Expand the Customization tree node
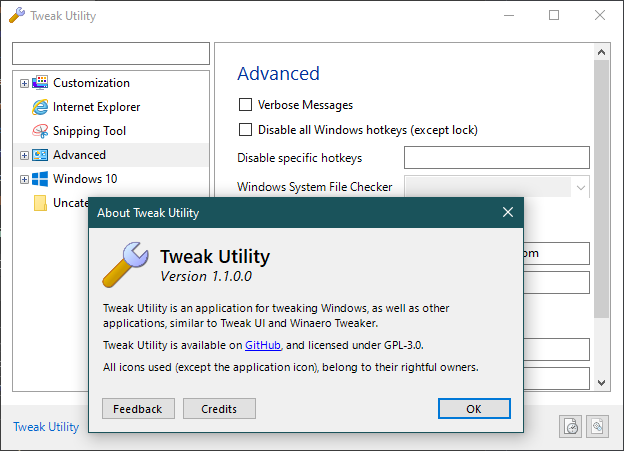The height and width of the screenshot is (451, 624). [24, 83]
